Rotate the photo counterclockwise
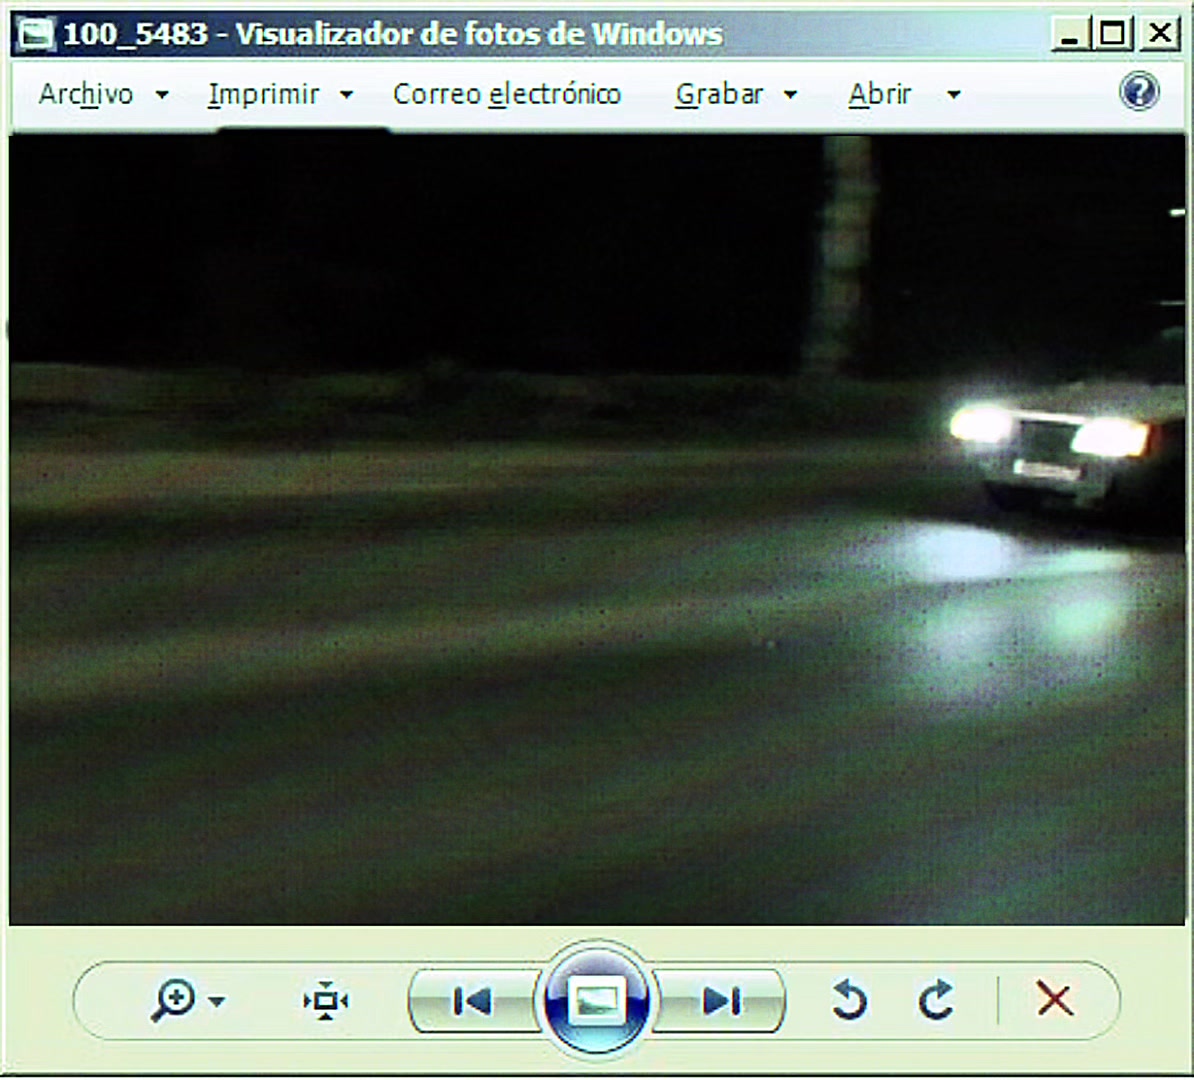This screenshot has width=1194, height=1080. 849,999
